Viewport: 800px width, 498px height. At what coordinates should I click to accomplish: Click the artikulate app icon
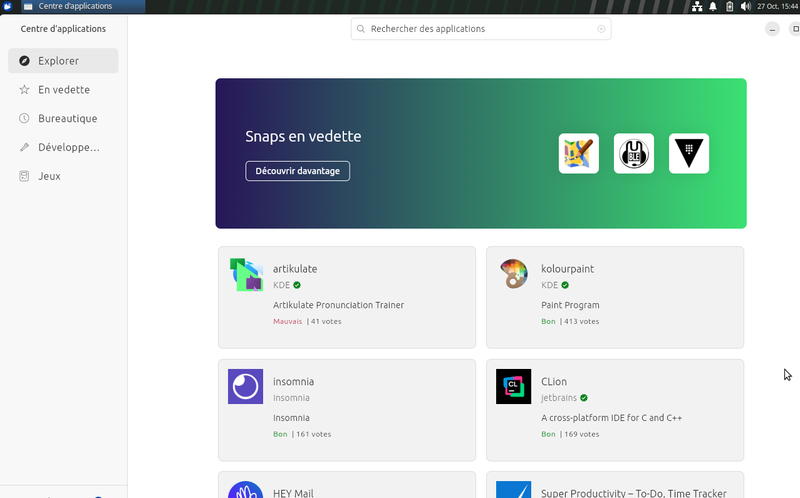[x=246, y=275]
